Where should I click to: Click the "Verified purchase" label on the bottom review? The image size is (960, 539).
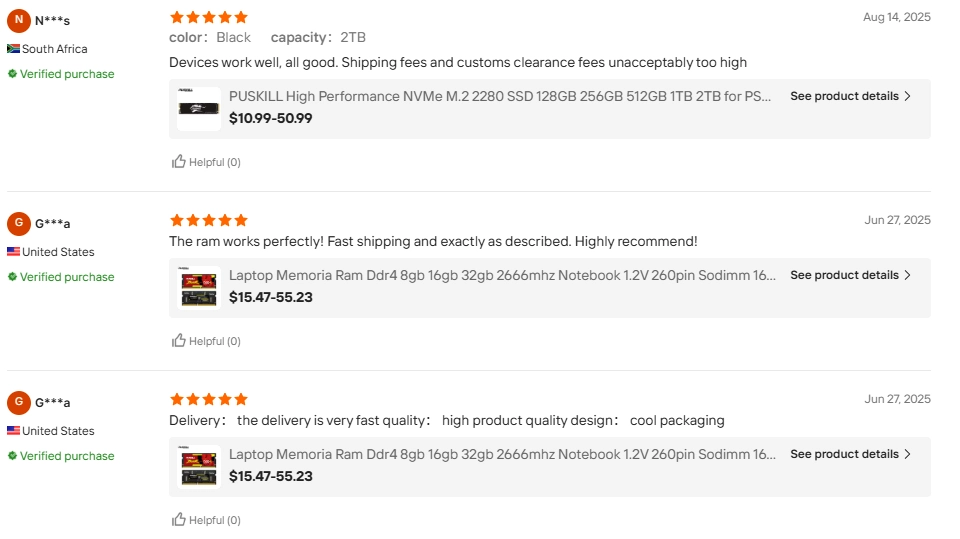pos(67,456)
